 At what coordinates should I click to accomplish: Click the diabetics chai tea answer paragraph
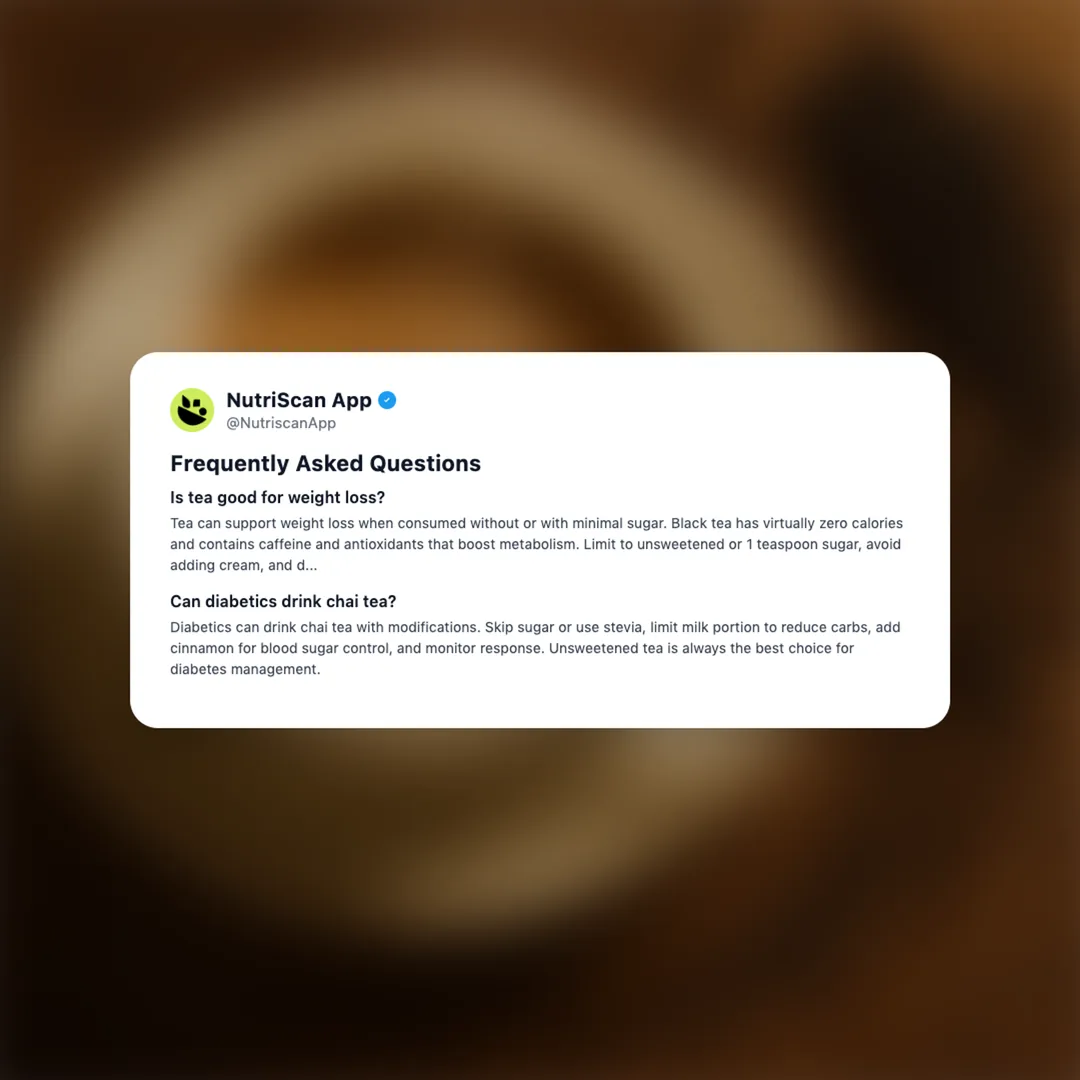pyautogui.click(x=535, y=648)
